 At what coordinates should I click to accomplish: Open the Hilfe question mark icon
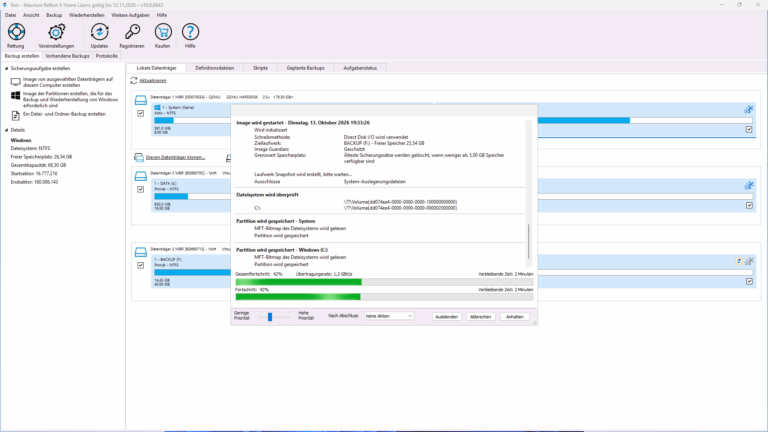190,32
